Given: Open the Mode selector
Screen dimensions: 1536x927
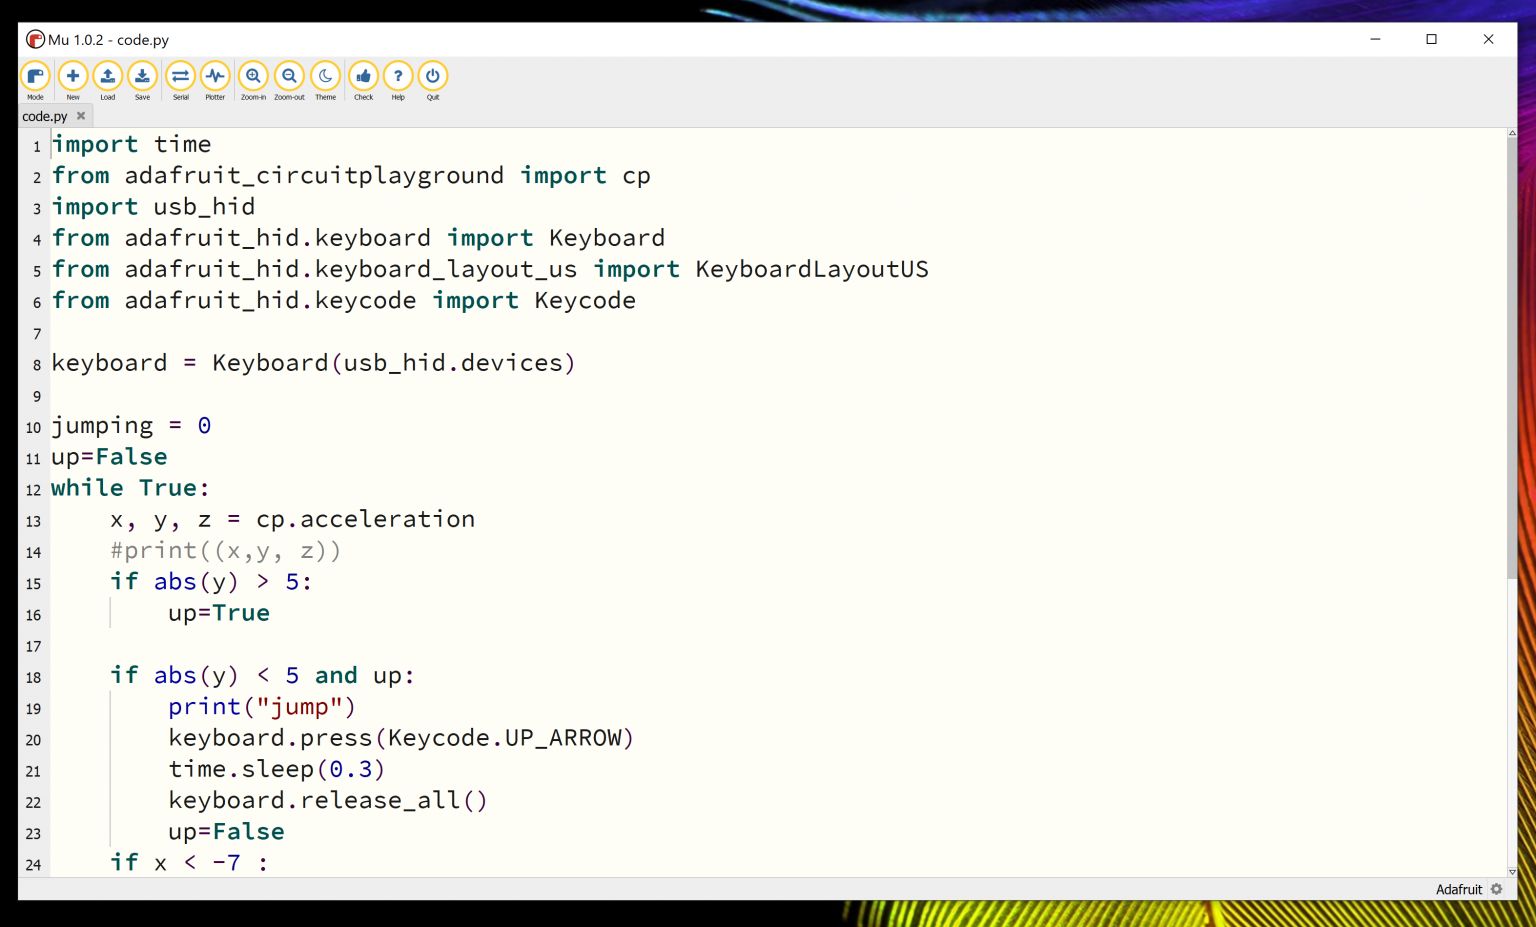Looking at the screenshot, I should pyautogui.click(x=35, y=79).
